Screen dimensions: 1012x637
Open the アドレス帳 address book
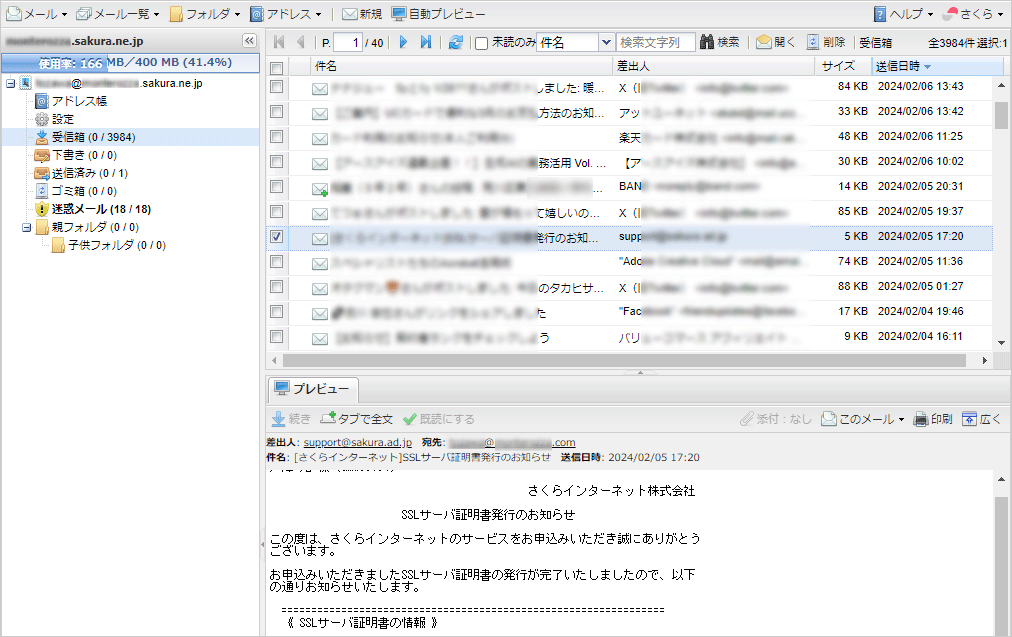click(71, 101)
